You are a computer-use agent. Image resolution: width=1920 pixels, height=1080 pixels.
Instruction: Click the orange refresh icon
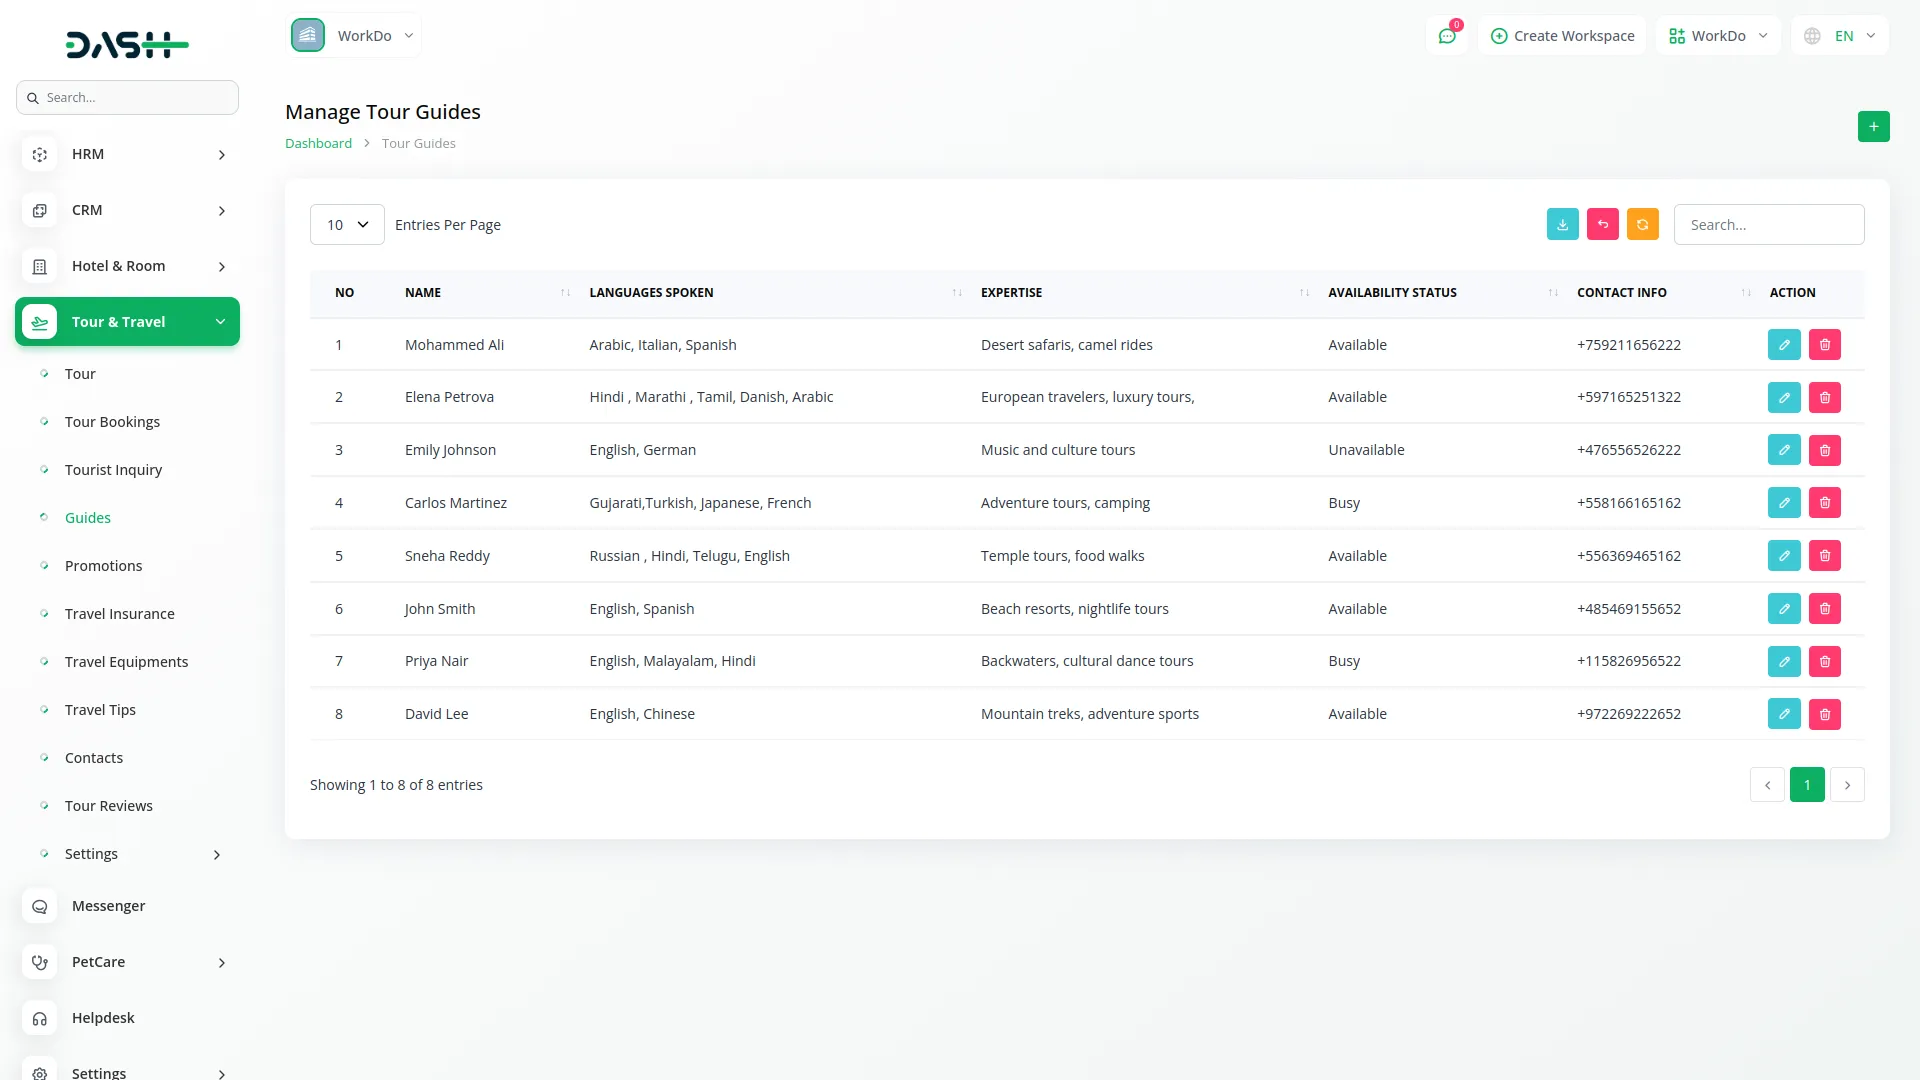[x=1642, y=224]
